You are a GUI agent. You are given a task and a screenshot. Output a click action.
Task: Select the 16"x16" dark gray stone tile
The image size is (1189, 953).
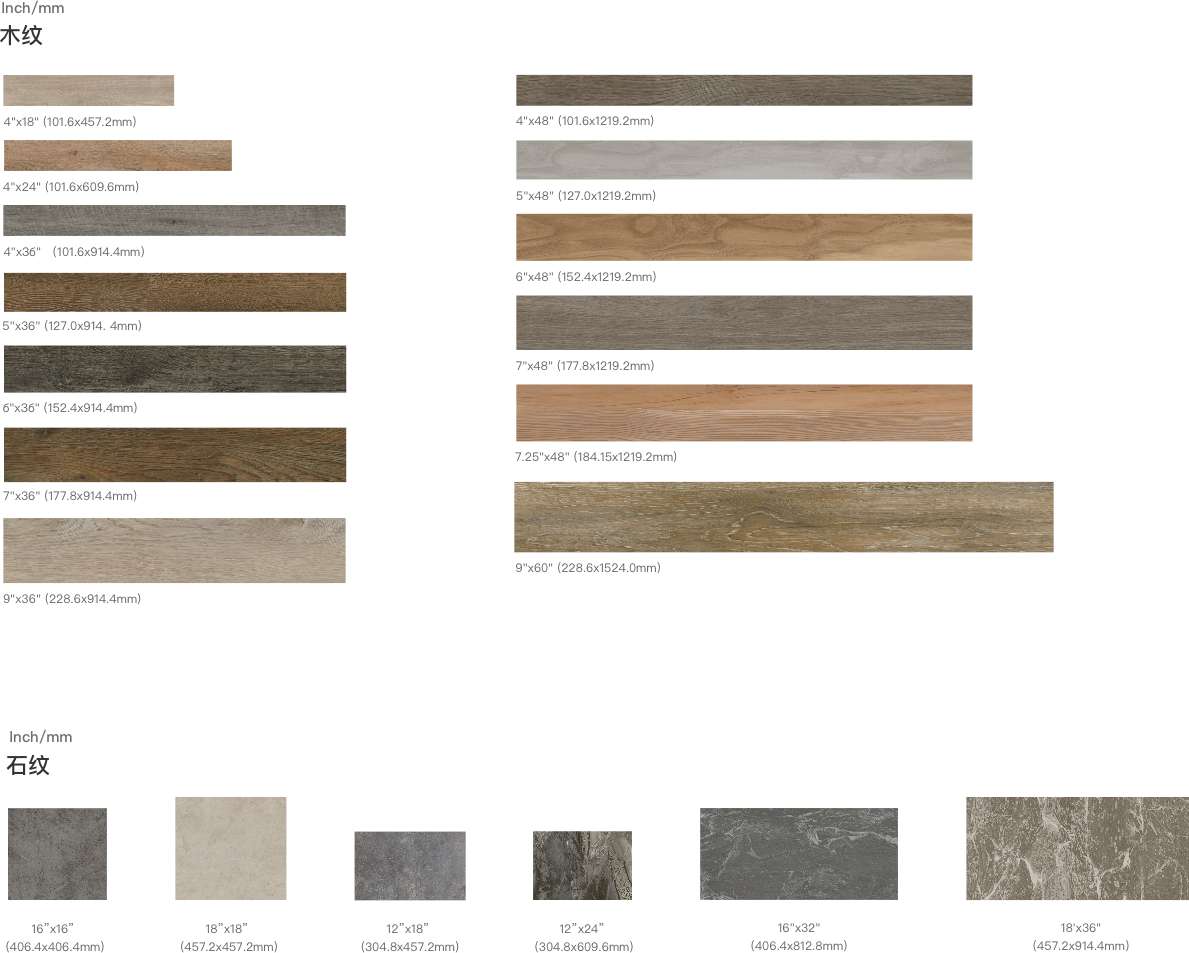click(x=57, y=854)
